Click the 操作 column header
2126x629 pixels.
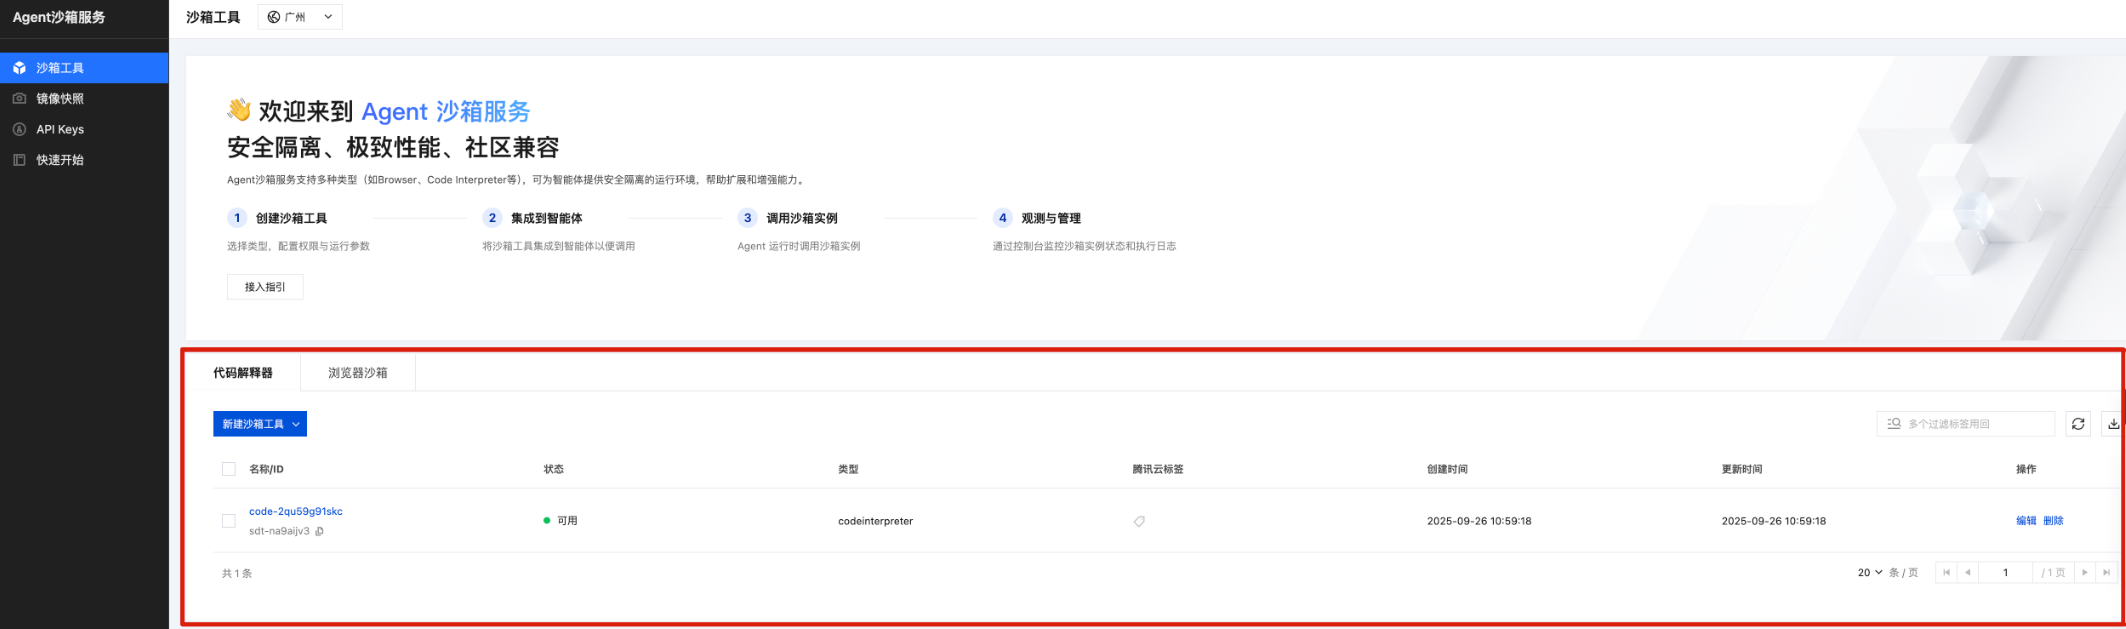(x=2026, y=469)
